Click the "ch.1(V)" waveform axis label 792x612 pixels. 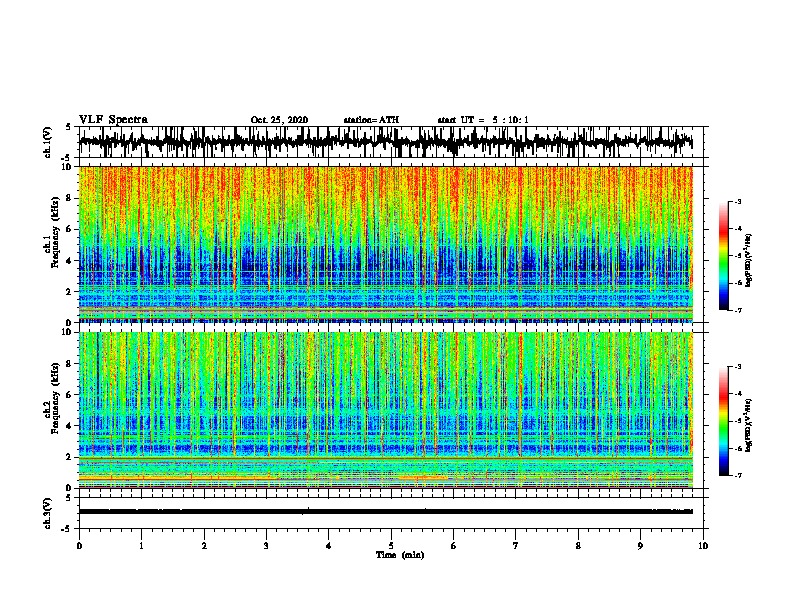pyautogui.click(x=48, y=142)
